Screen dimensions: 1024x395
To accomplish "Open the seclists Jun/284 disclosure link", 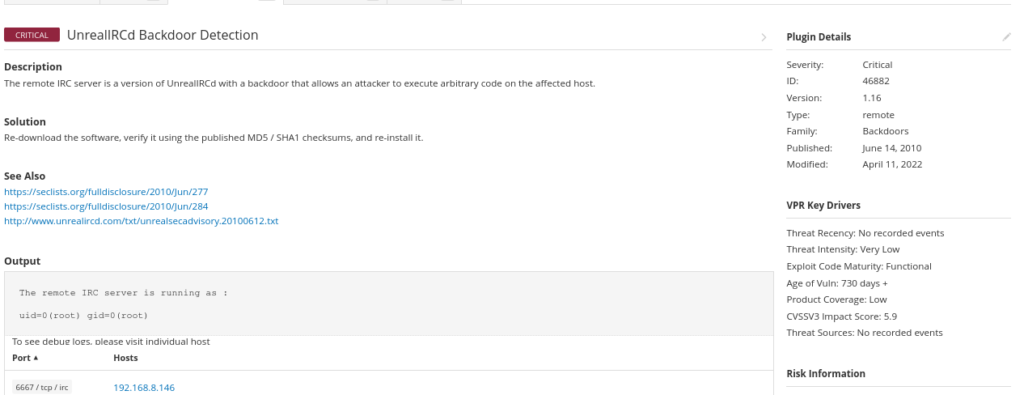I will coord(106,206).
